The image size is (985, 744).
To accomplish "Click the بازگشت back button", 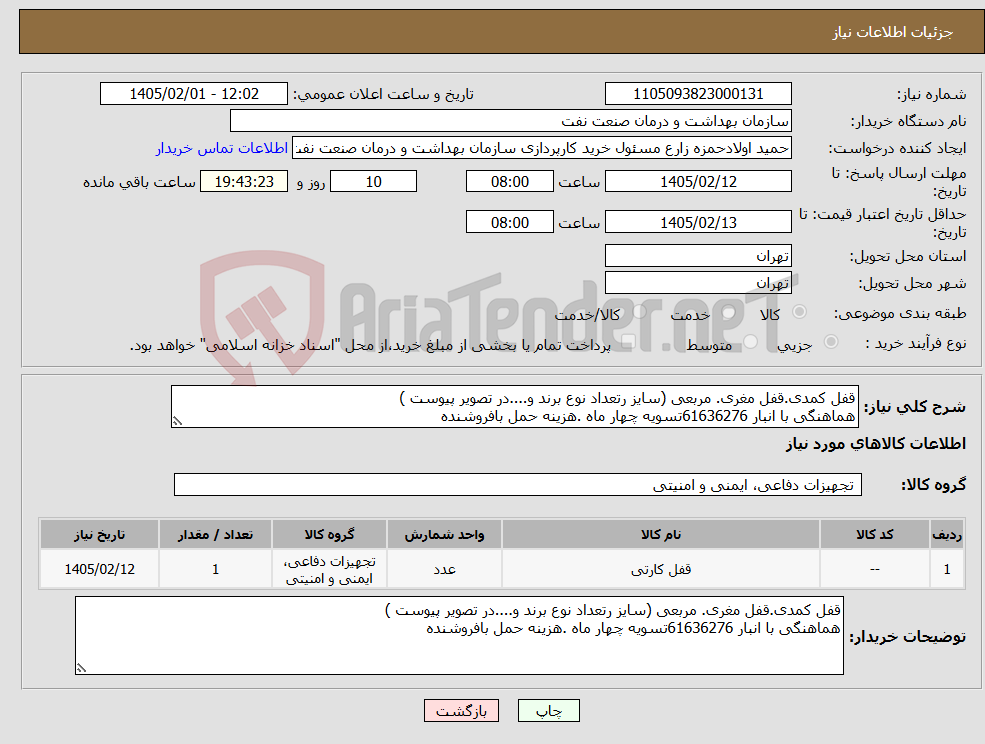I will 461,711.
